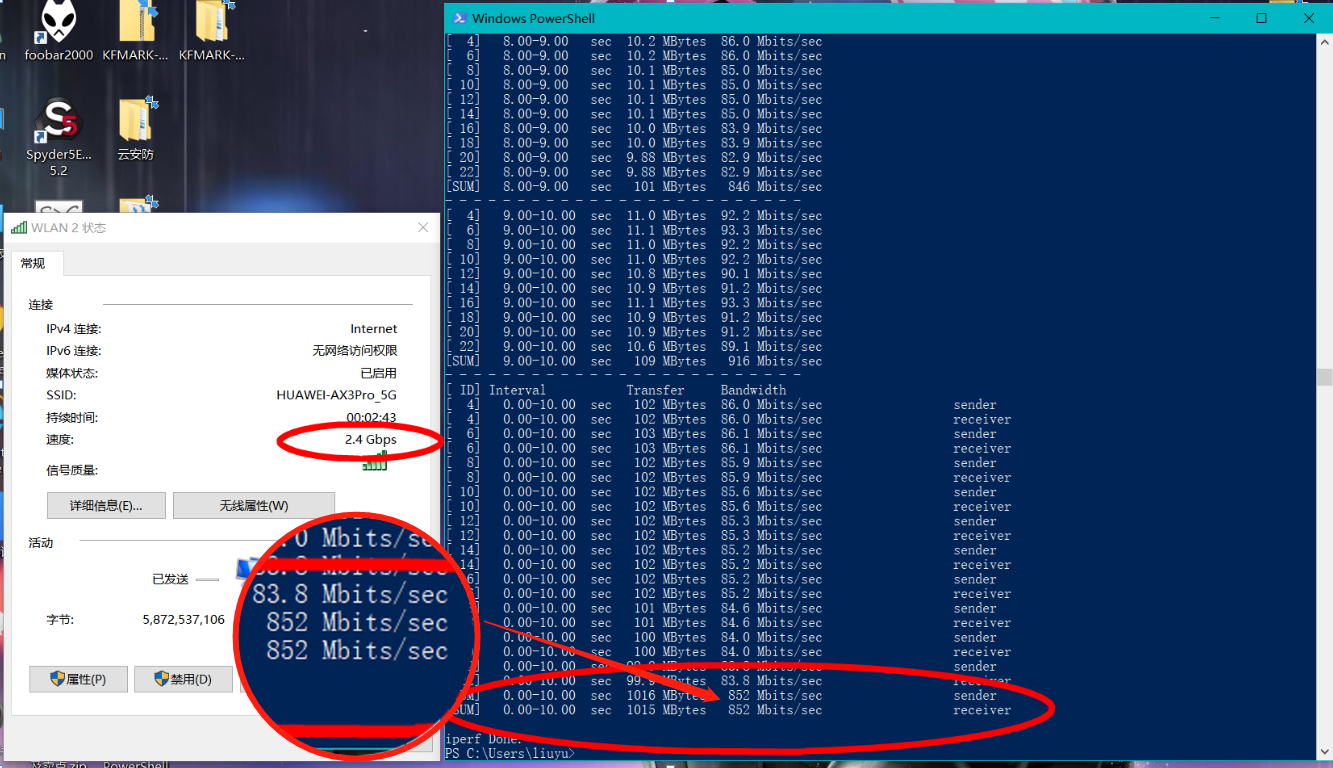Open 无线属性(W) wireless properties
The width and height of the screenshot is (1333, 768).
point(254,506)
